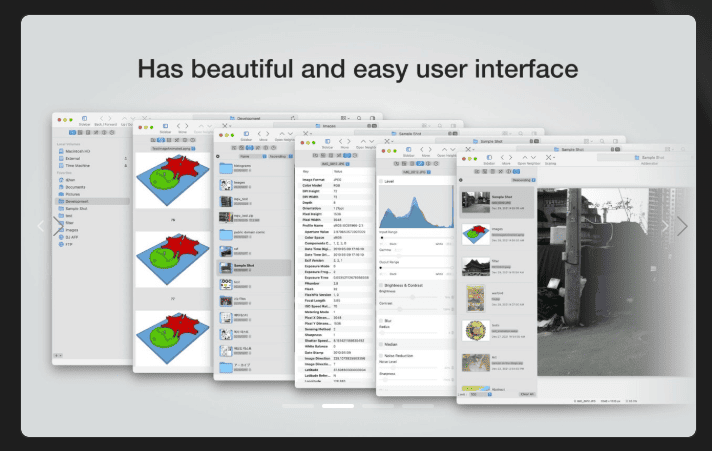Open Scaling menu icon in front window toolbar
Image resolution: width=712 pixels, height=451 pixels.
coord(549,158)
